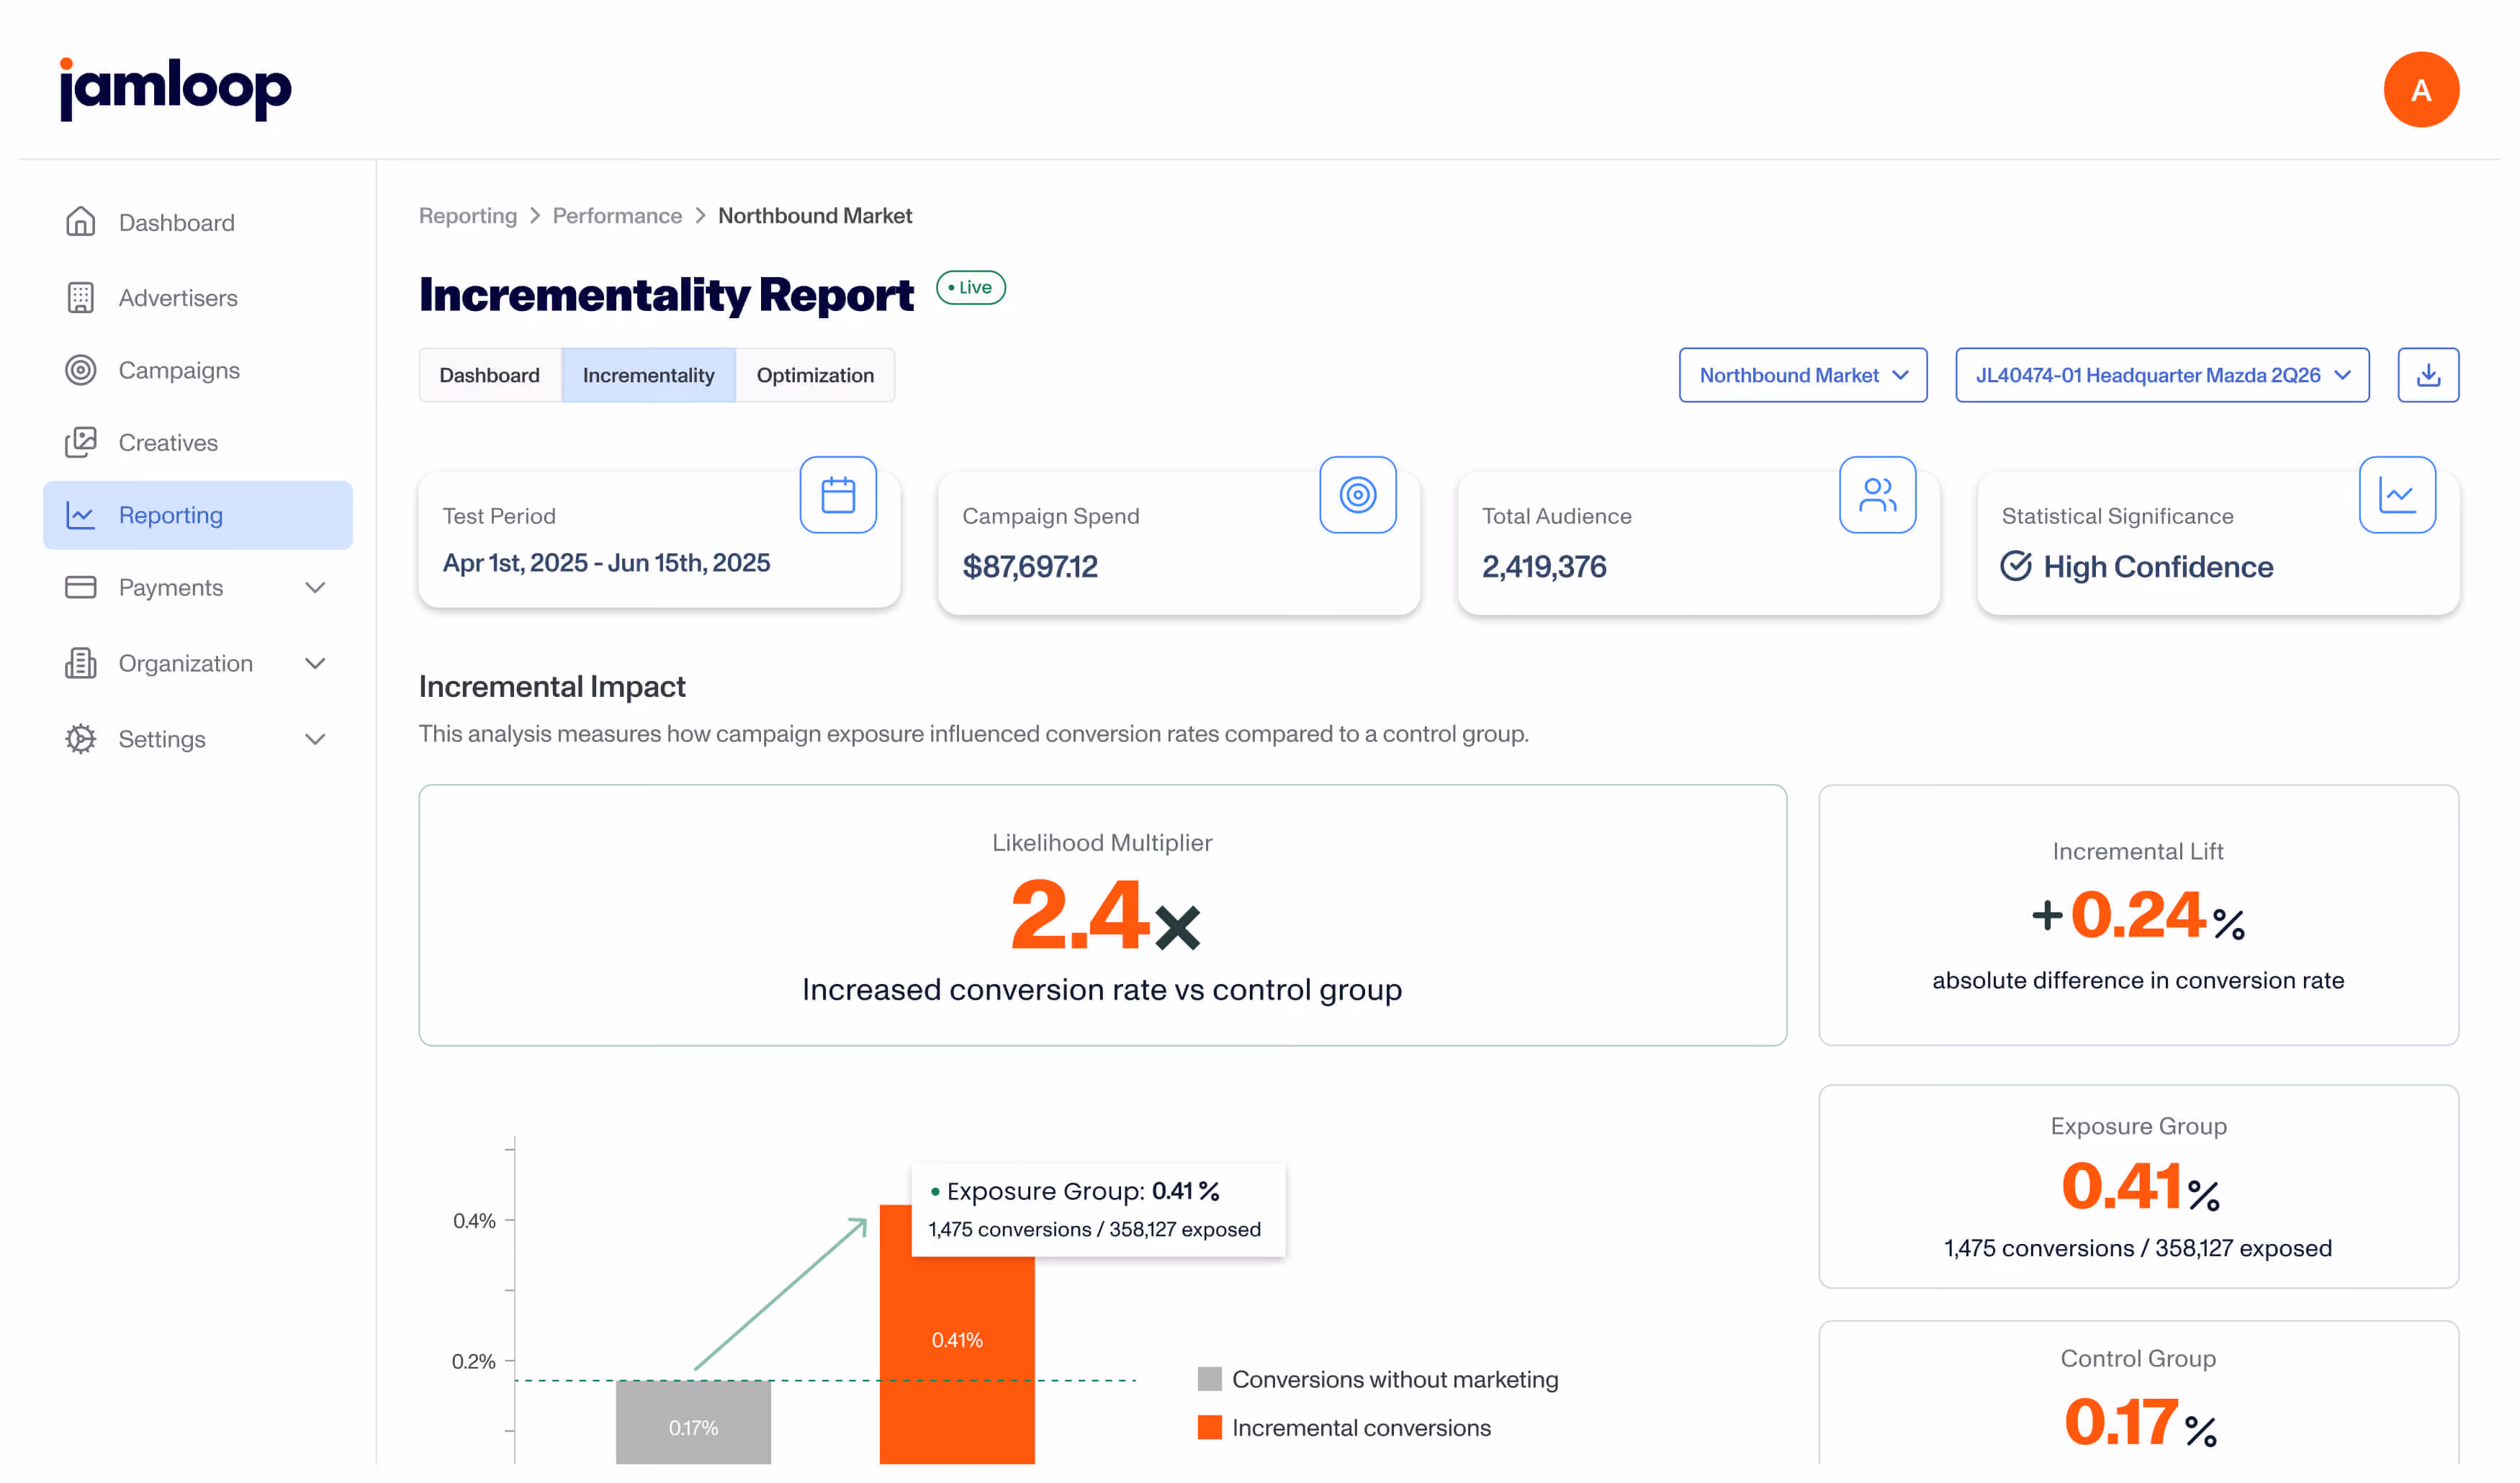This screenshot has width=2520, height=1483.
Task: Click the total audience value 2,419,376
Action: tap(1544, 567)
